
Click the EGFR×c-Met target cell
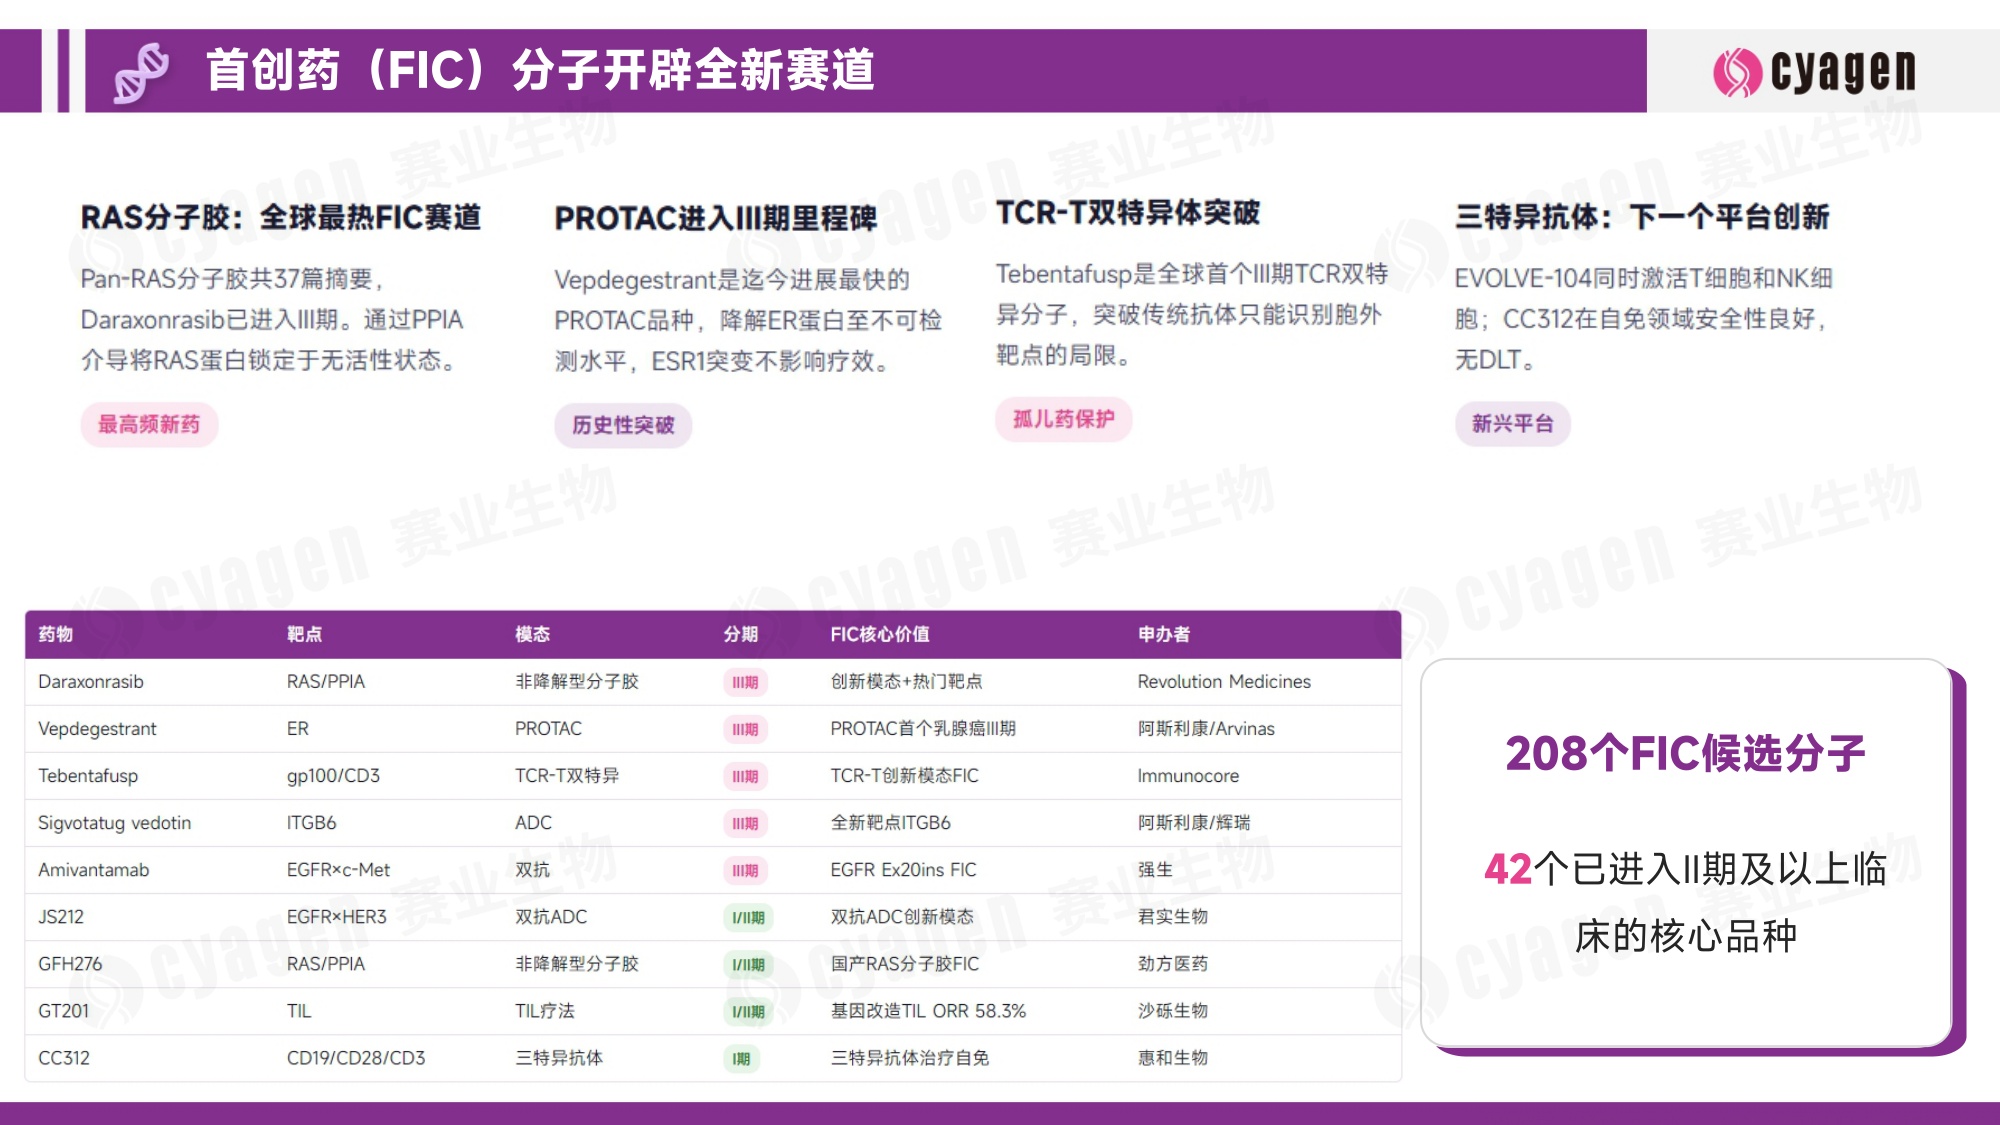pyautogui.click(x=338, y=870)
